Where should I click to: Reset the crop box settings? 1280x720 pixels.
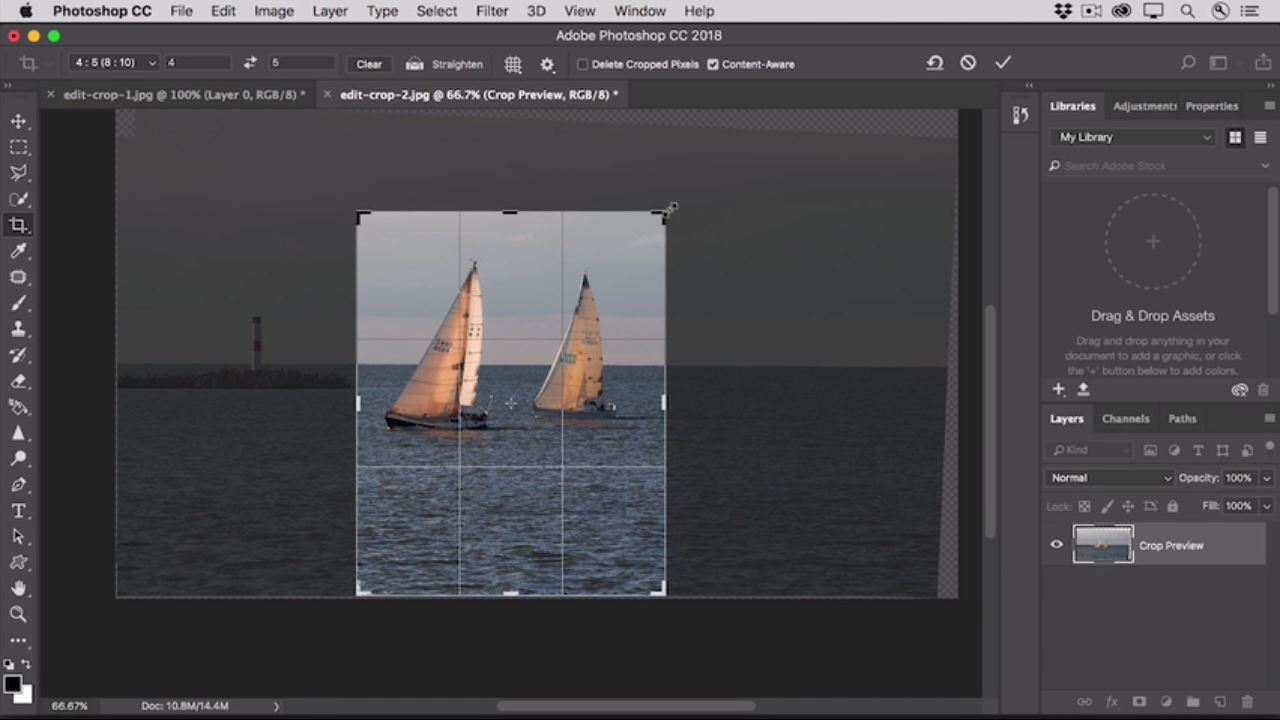934,63
